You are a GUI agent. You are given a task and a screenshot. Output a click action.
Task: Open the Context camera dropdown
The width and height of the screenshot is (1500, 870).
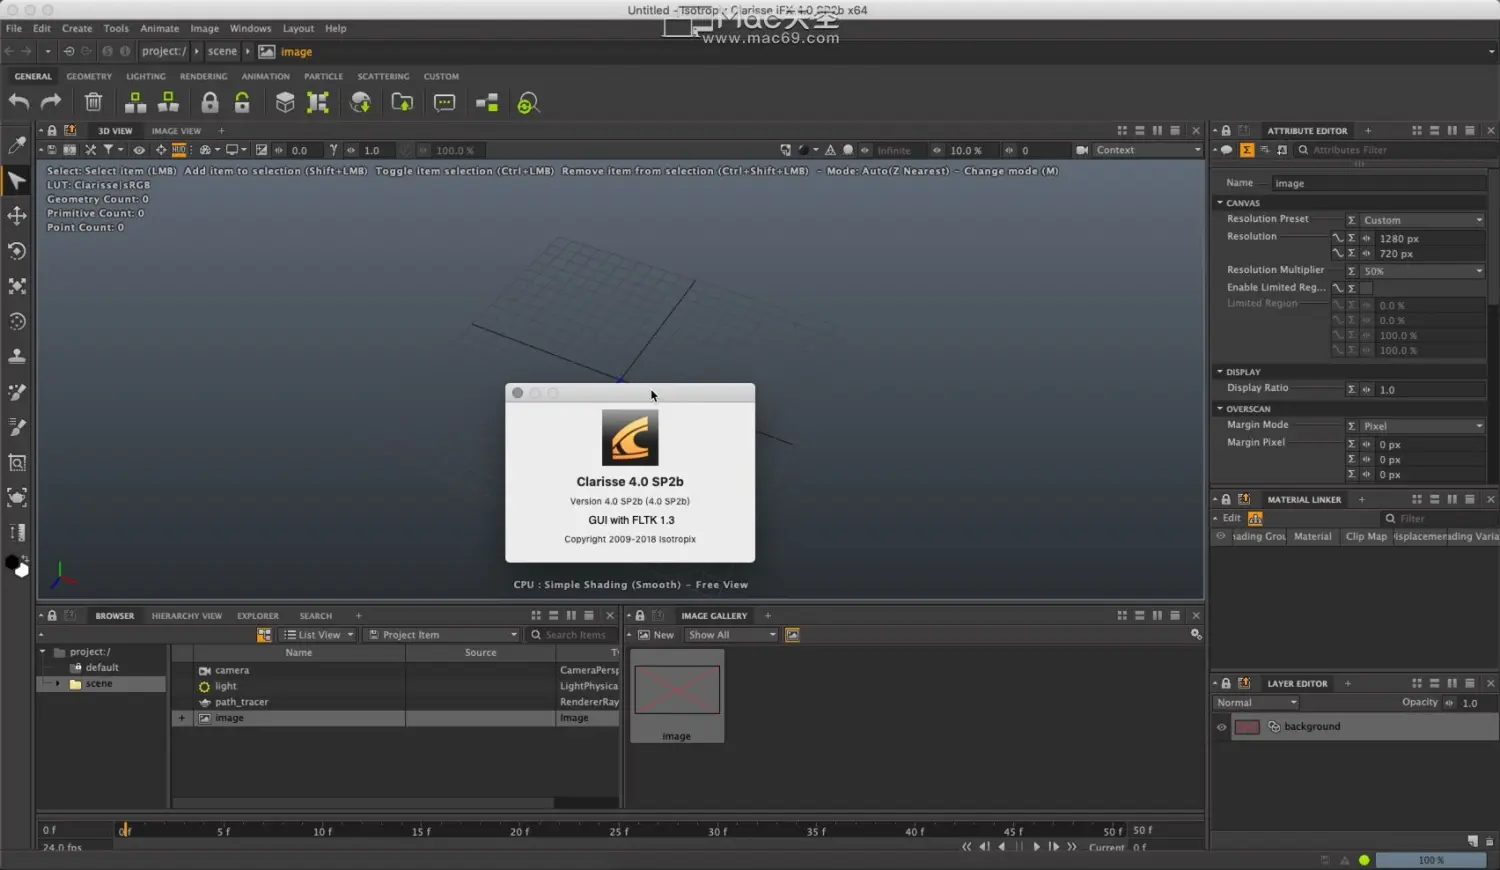tap(1148, 150)
